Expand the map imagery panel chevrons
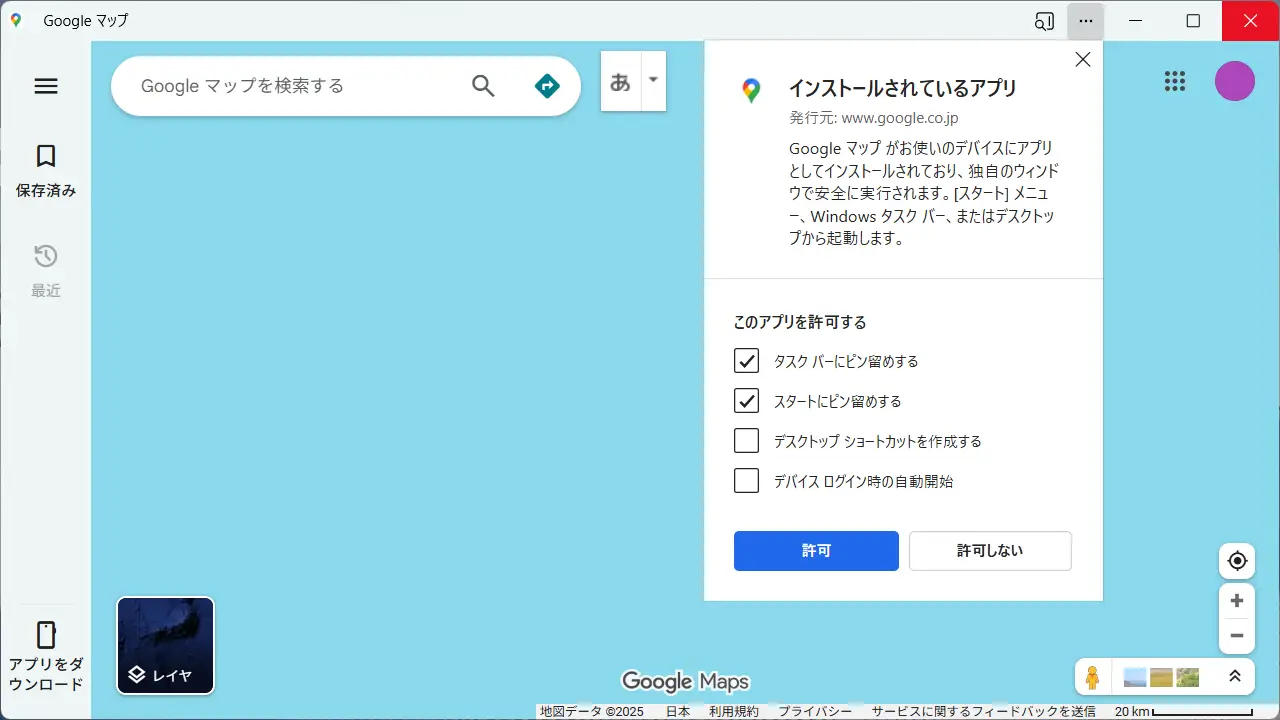This screenshot has height=720, width=1280. 1235,677
